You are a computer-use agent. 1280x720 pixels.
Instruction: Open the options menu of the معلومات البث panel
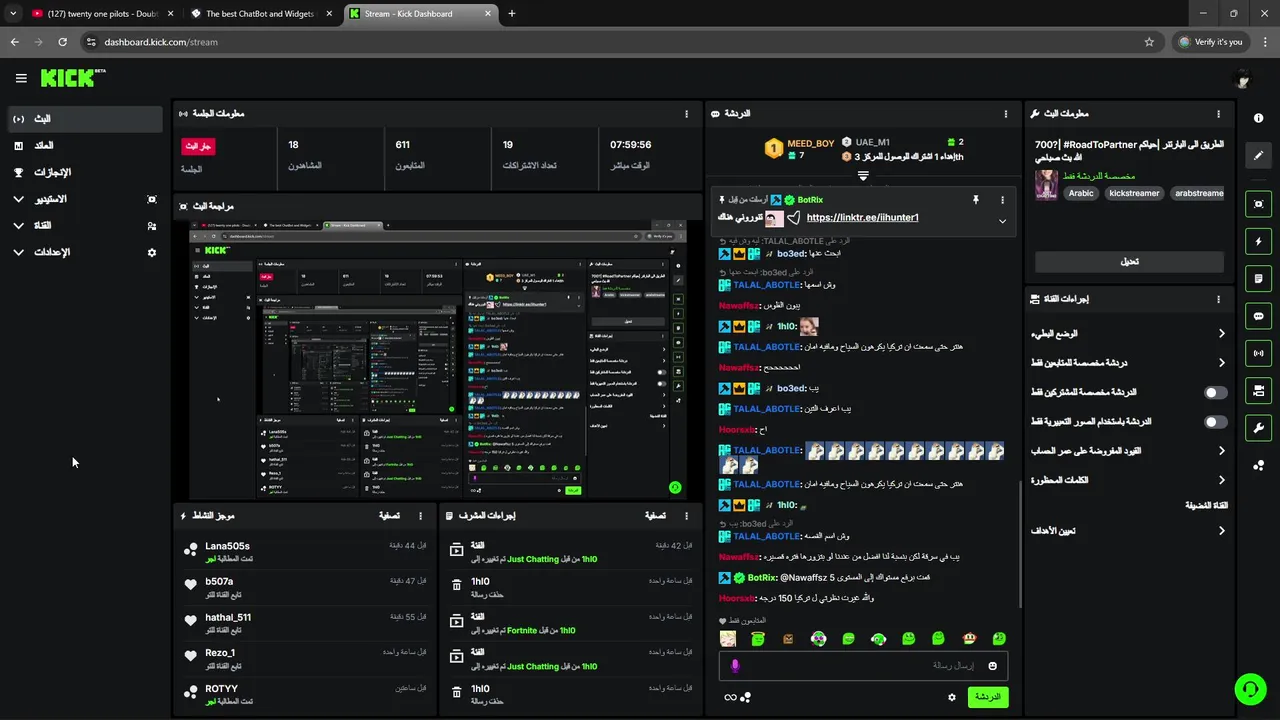point(1218,114)
